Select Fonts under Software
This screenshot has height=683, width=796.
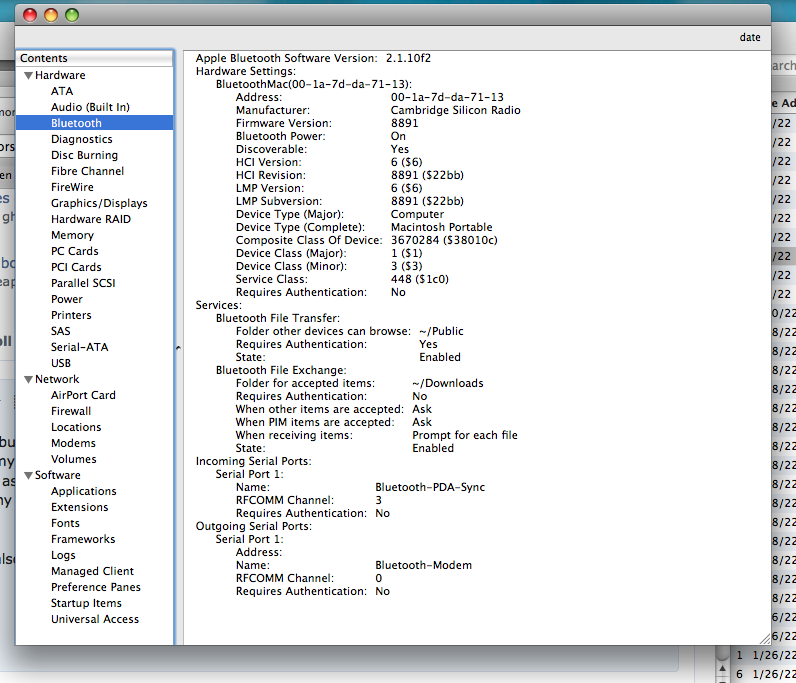coord(65,523)
